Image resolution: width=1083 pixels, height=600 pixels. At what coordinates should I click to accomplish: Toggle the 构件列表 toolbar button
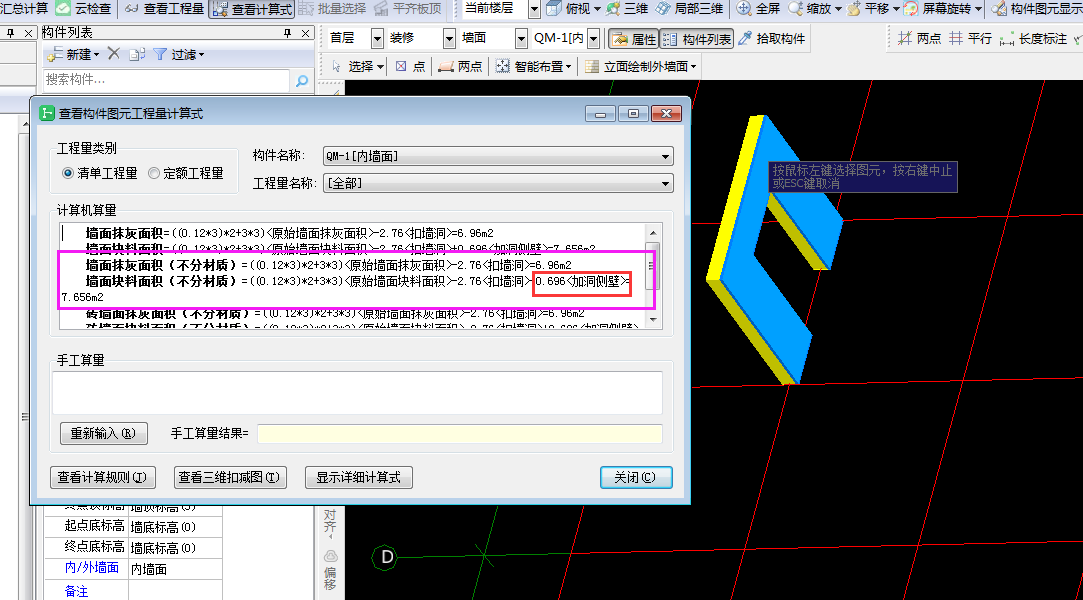click(x=697, y=39)
